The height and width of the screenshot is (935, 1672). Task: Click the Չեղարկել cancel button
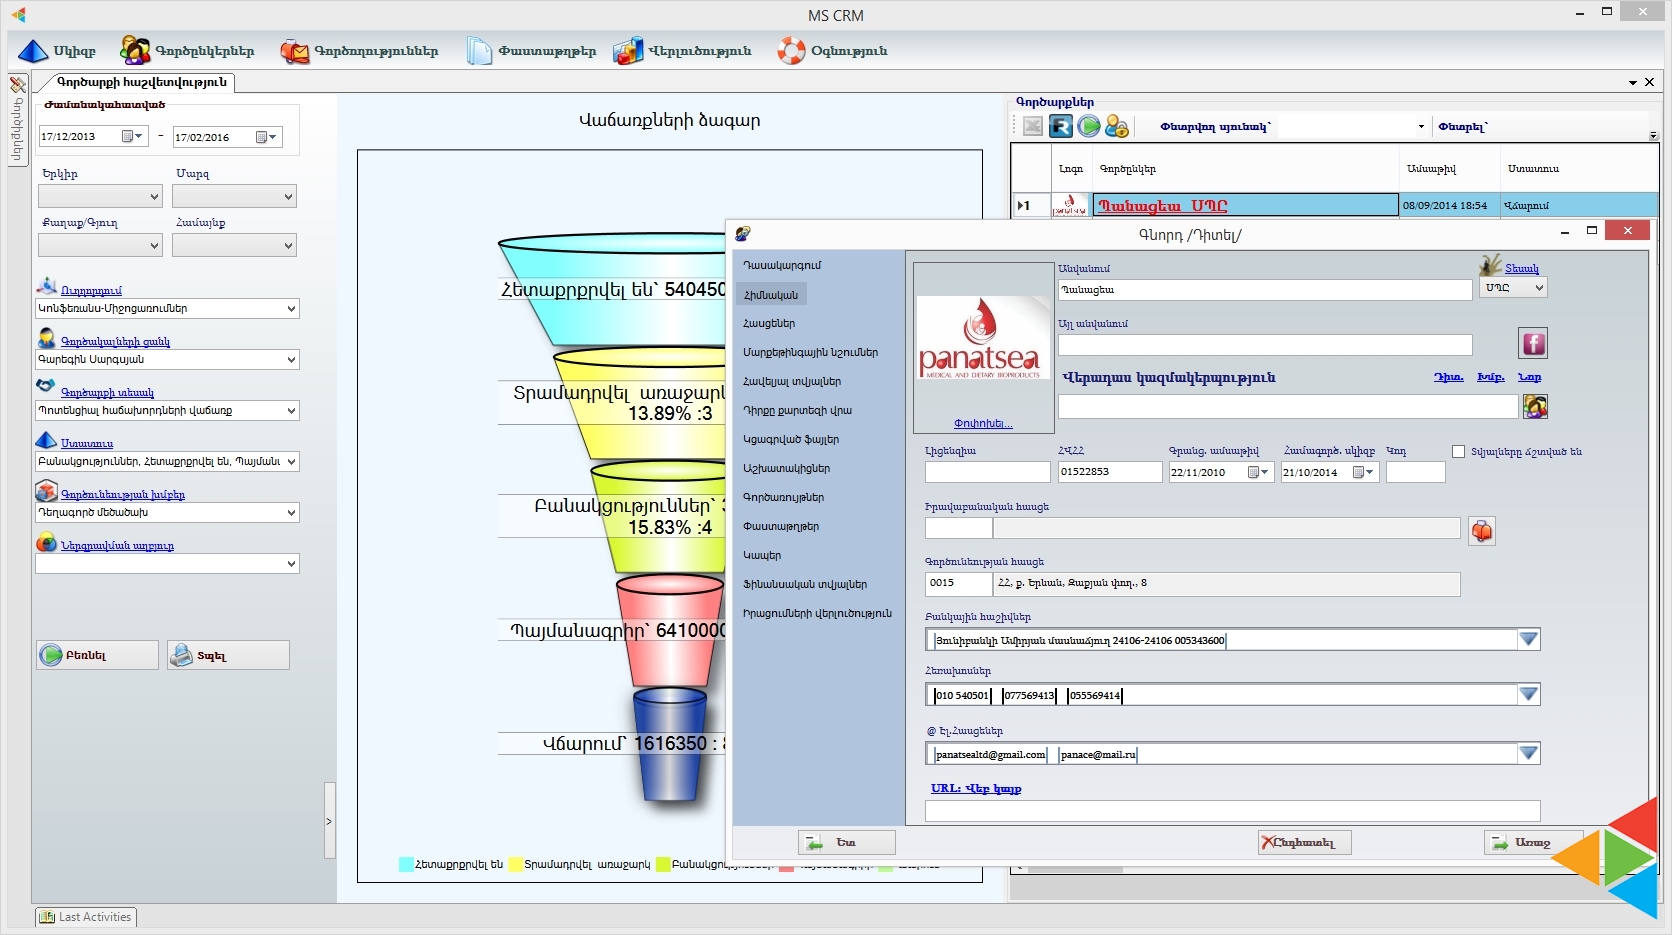[x=1304, y=843]
